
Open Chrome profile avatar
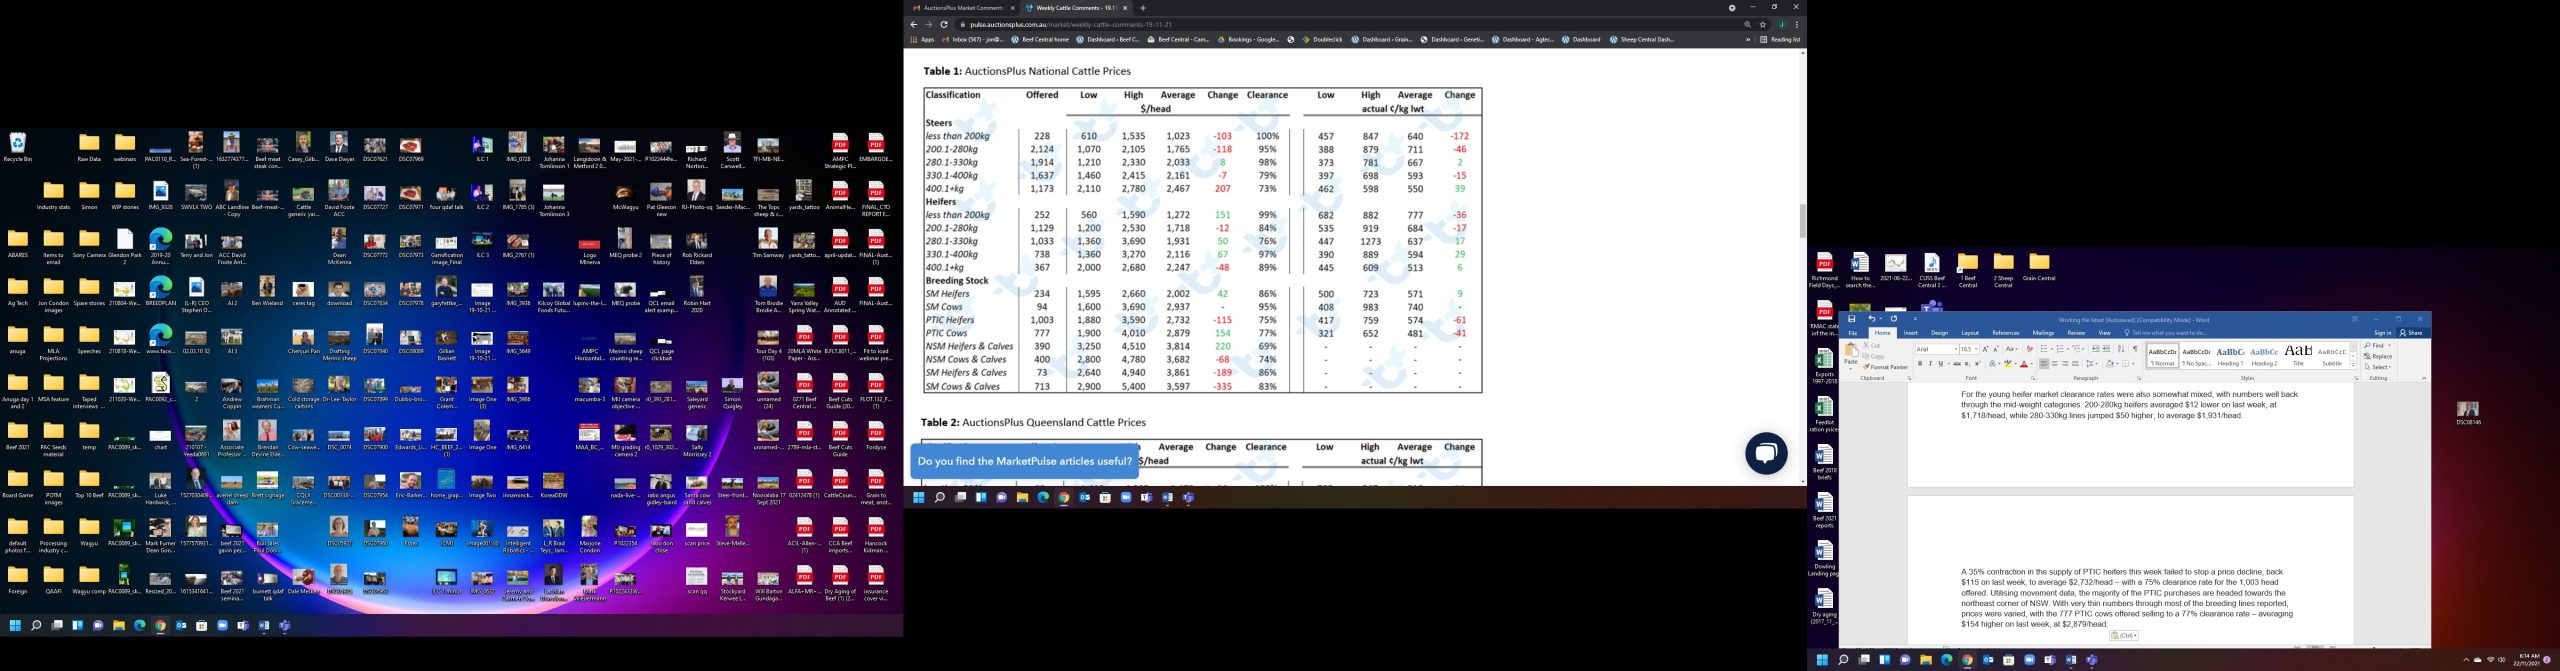(x=1781, y=24)
